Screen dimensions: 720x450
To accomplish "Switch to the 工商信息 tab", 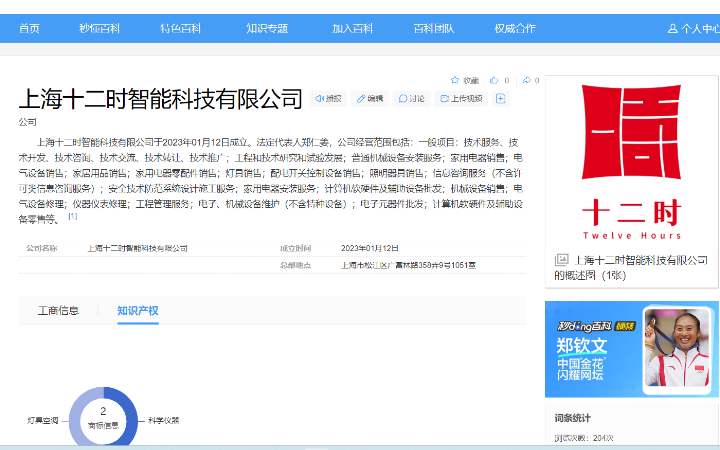I will 58,311.
